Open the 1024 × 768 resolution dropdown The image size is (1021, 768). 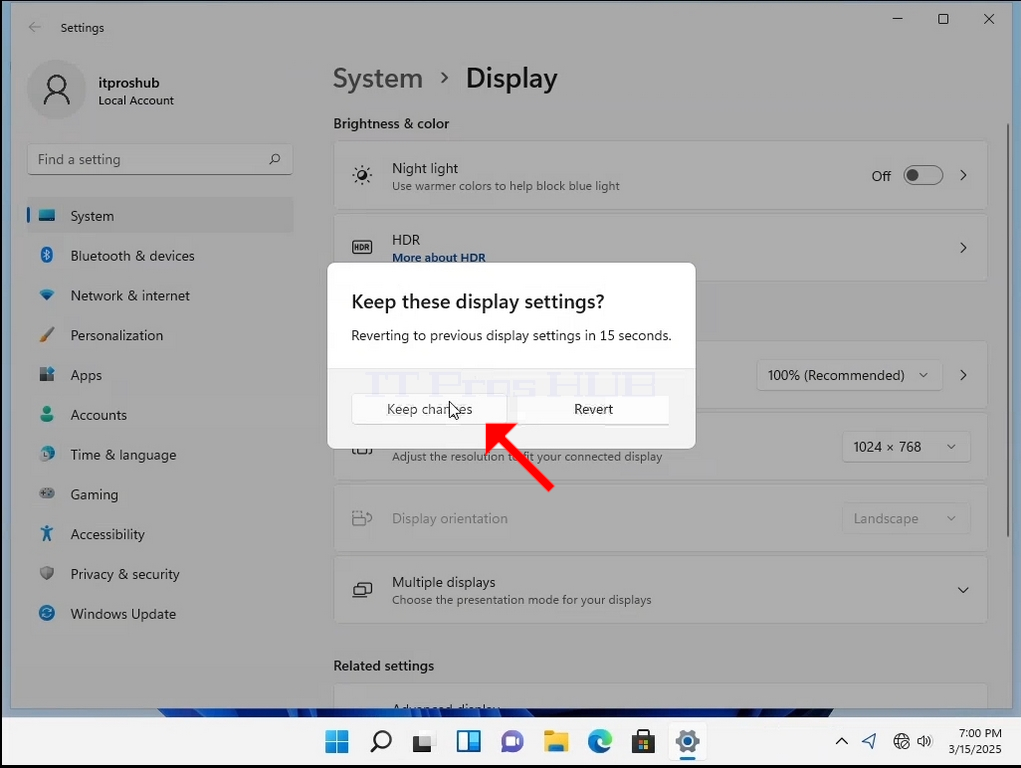(905, 447)
